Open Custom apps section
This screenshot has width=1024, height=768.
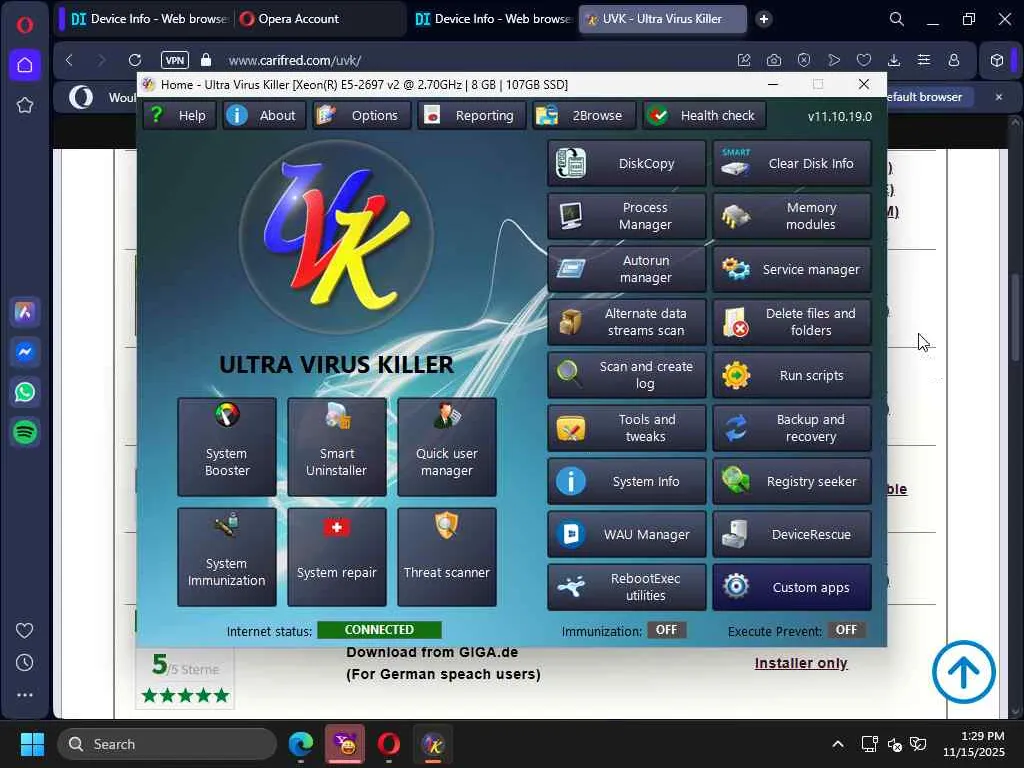792,587
